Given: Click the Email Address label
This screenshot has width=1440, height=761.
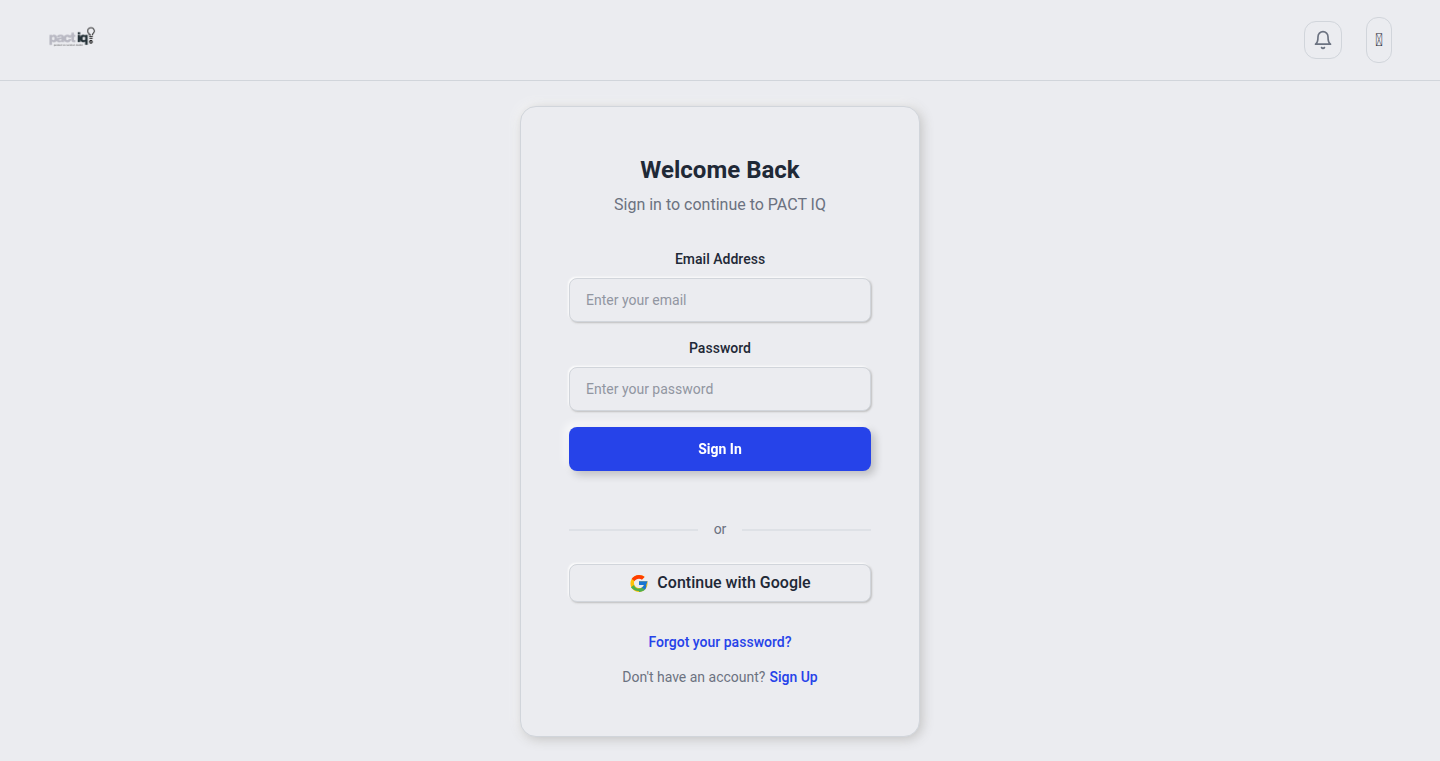Looking at the screenshot, I should [x=720, y=259].
